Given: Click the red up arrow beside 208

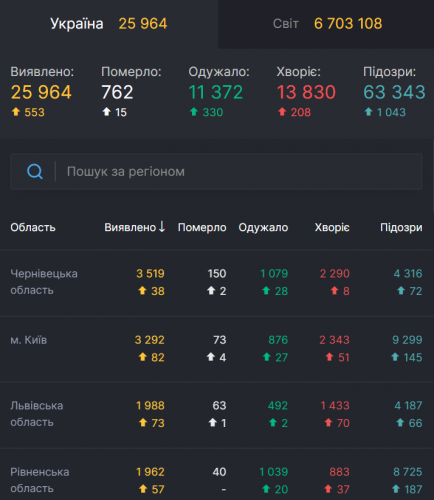Looking at the screenshot, I should point(282,112).
